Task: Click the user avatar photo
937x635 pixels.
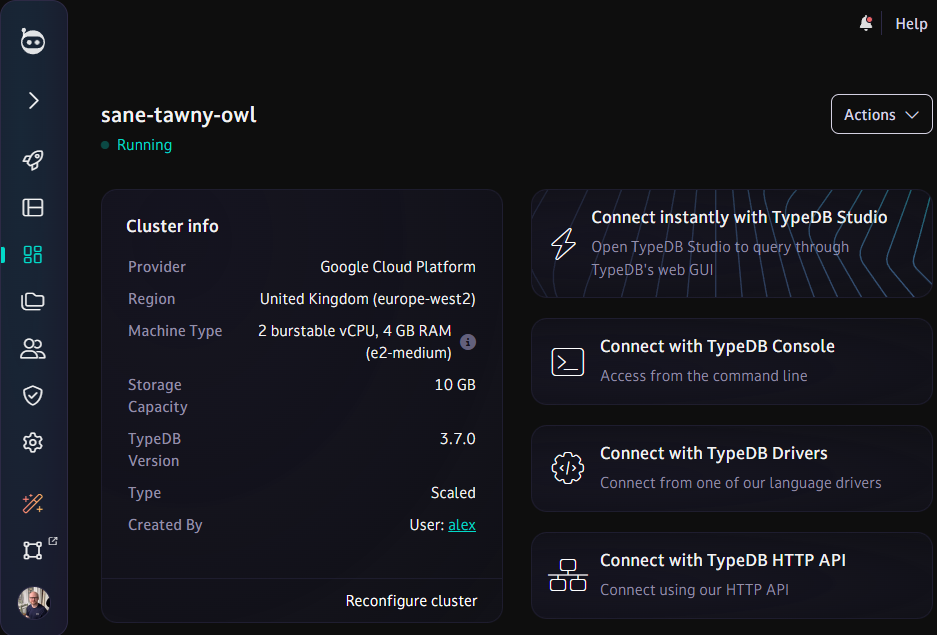Action: coord(33,603)
